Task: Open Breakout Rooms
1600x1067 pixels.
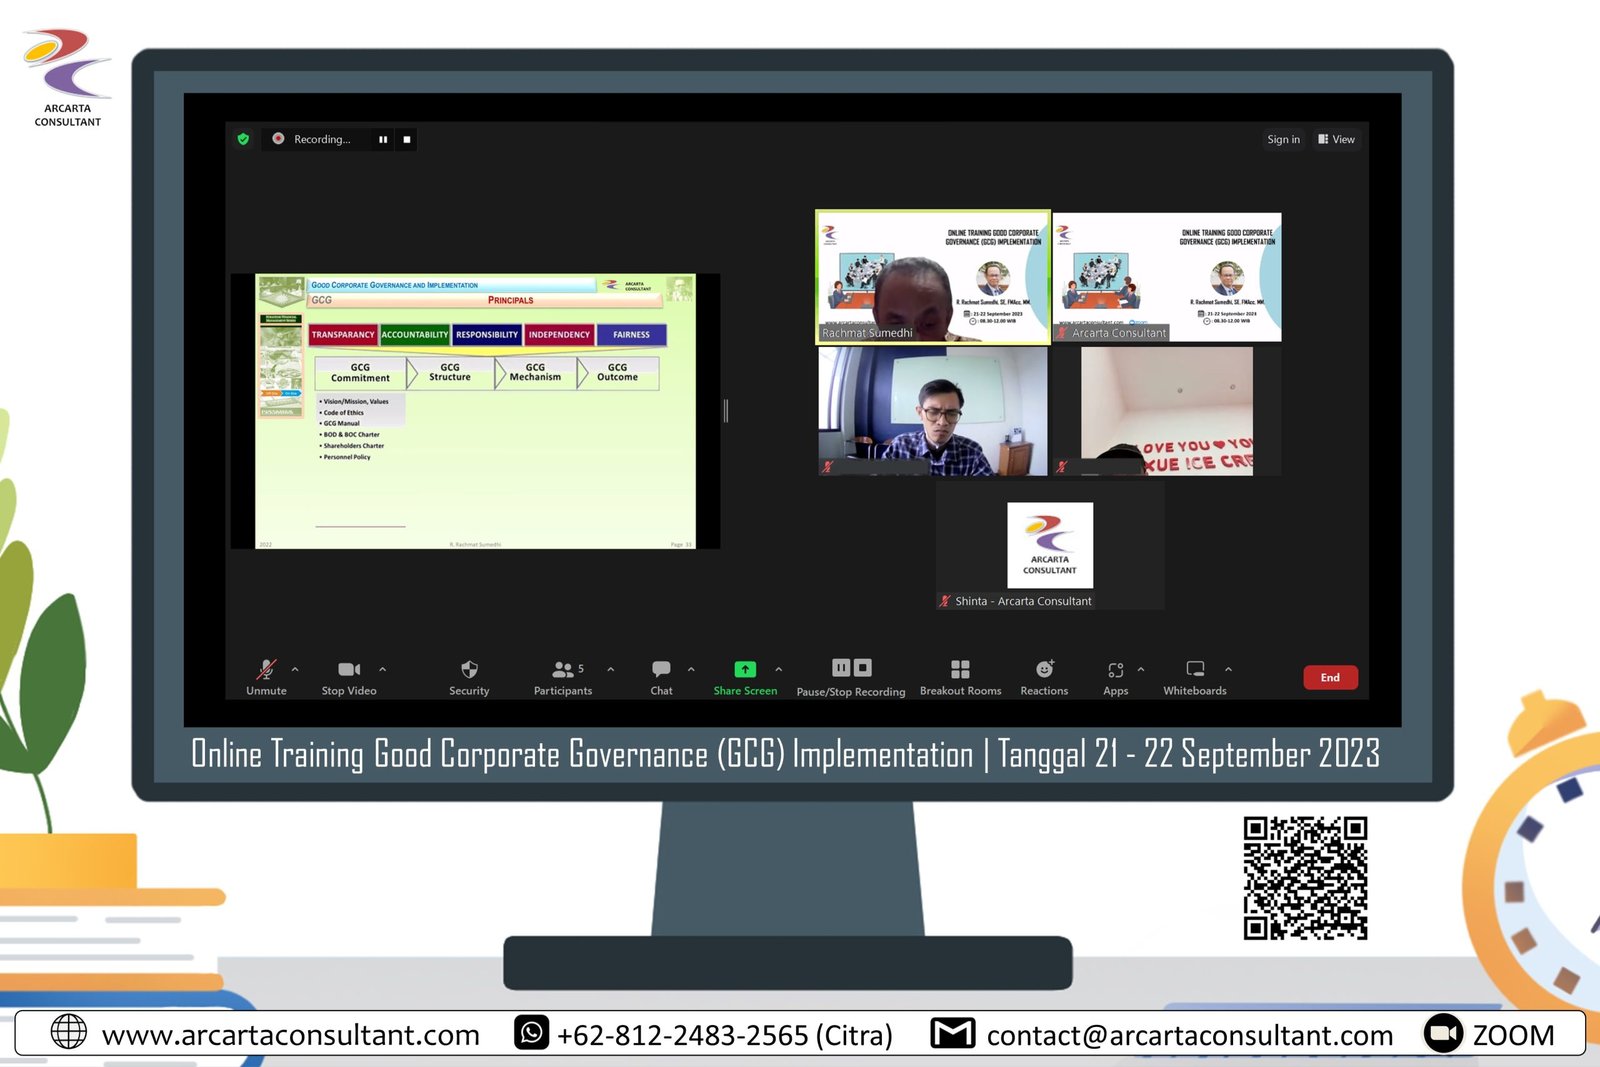Action: pos(960,670)
